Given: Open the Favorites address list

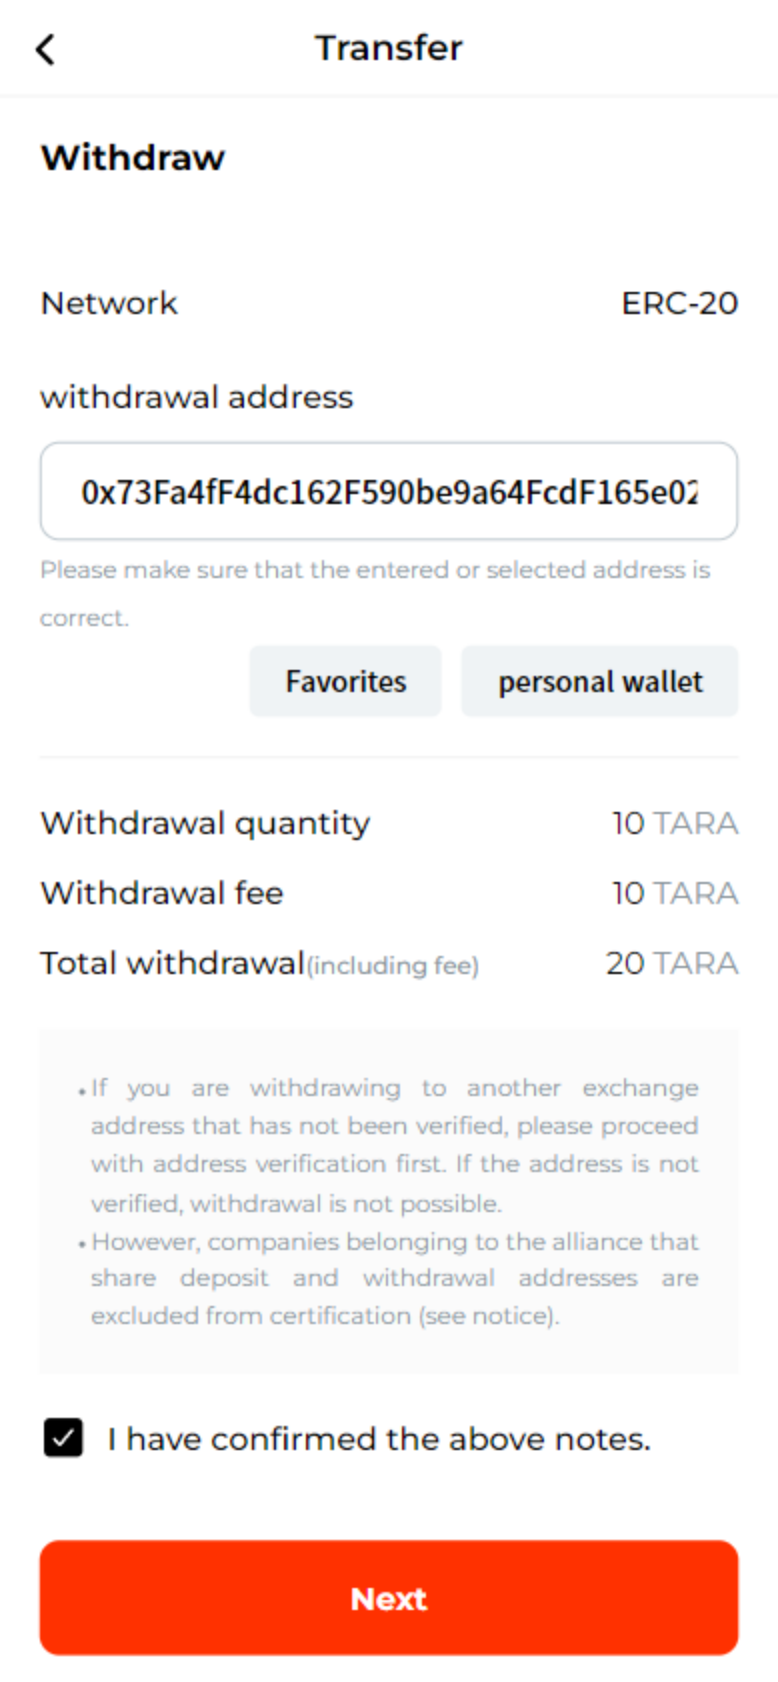Looking at the screenshot, I should tap(345, 681).
